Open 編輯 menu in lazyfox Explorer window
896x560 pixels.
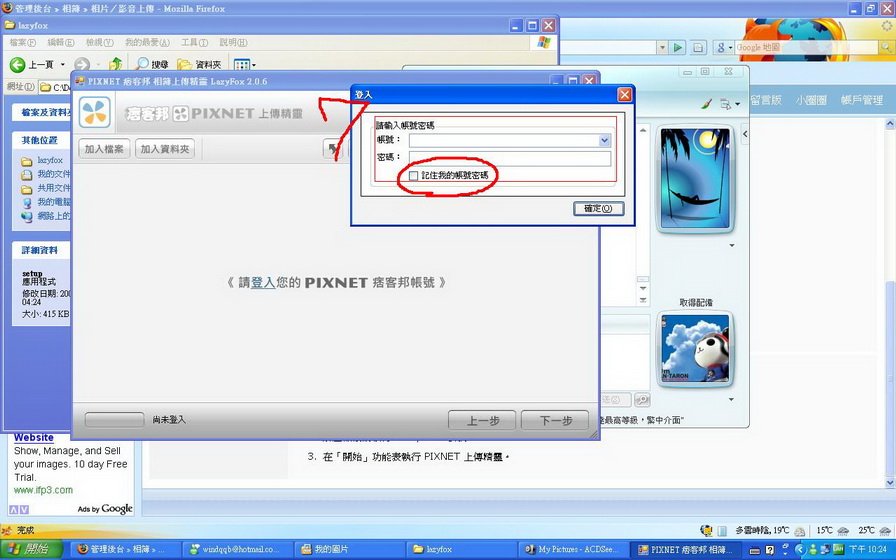[61, 42]
